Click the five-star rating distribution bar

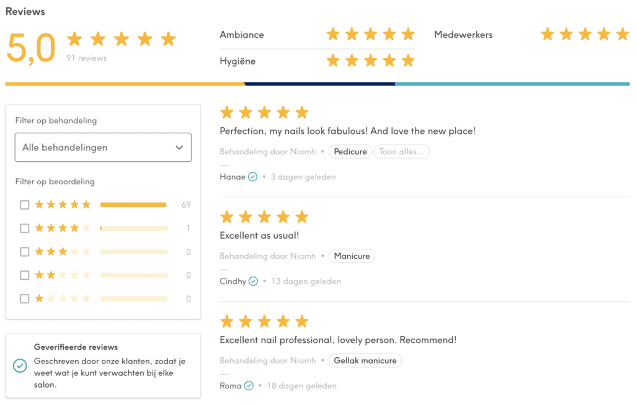[x=133, y=205]
